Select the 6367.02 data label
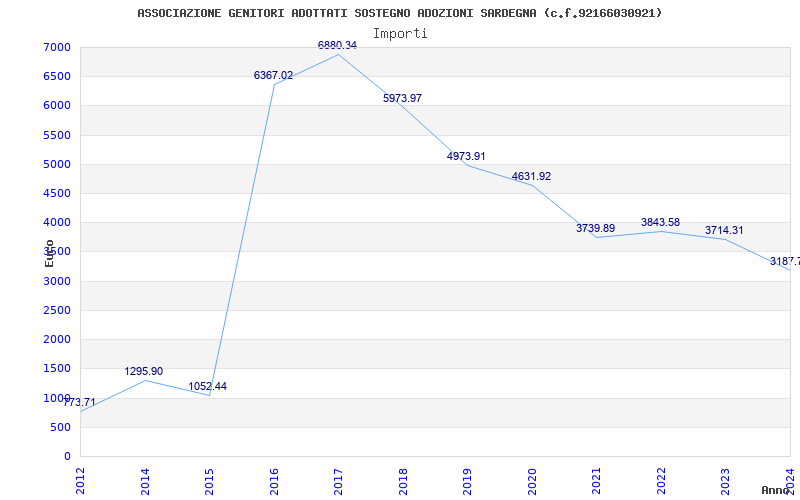The image size is (800, 500). click(x=273, y=76)
